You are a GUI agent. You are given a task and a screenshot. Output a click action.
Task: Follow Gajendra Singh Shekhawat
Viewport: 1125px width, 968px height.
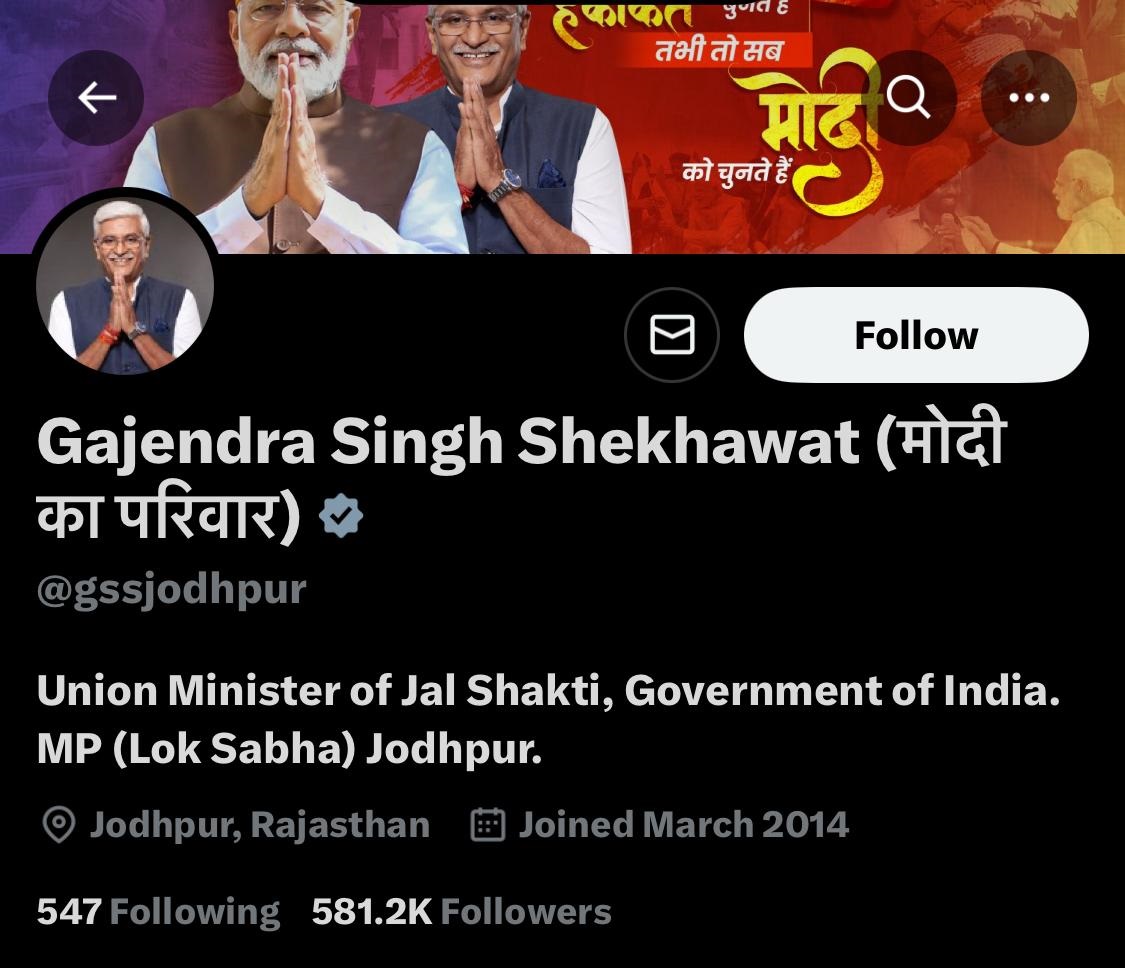916,334
